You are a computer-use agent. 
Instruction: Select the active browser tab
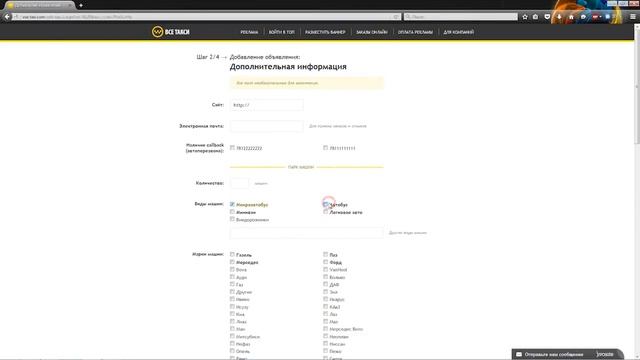click(x=40, y=5)
